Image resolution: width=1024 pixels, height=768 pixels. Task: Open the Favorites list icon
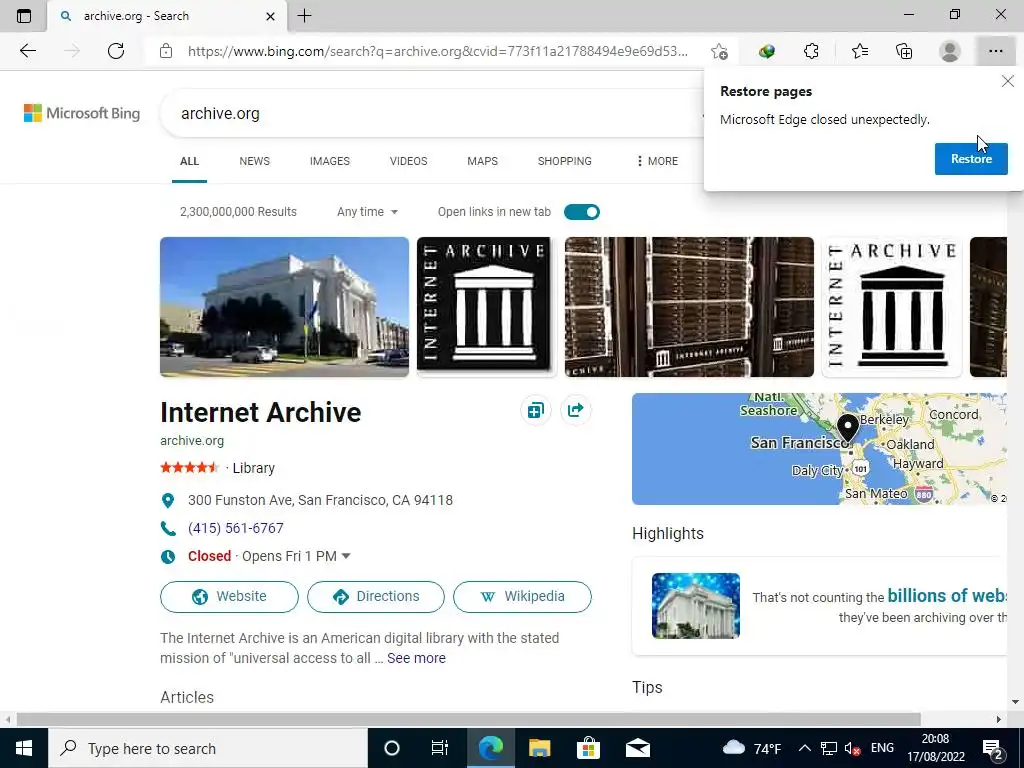point(859,51)
